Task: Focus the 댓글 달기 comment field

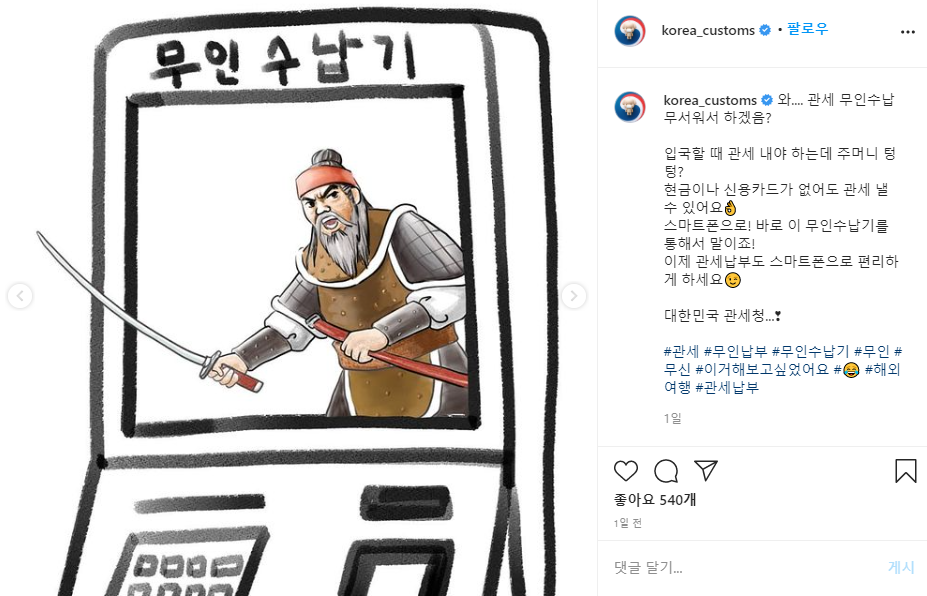Action: (x=745, y=568)
